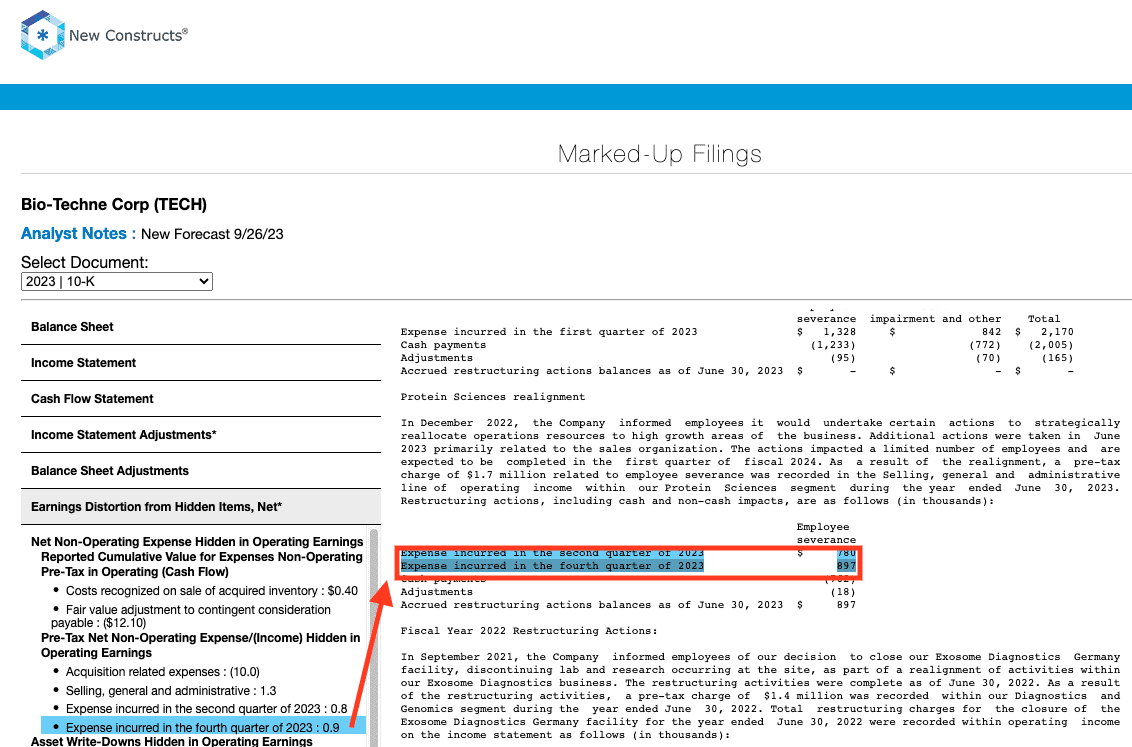This screenshot has width=1132, height=747.
Task: Click total value 2,170 in restructuring table
Action: tap(1057, 332)
